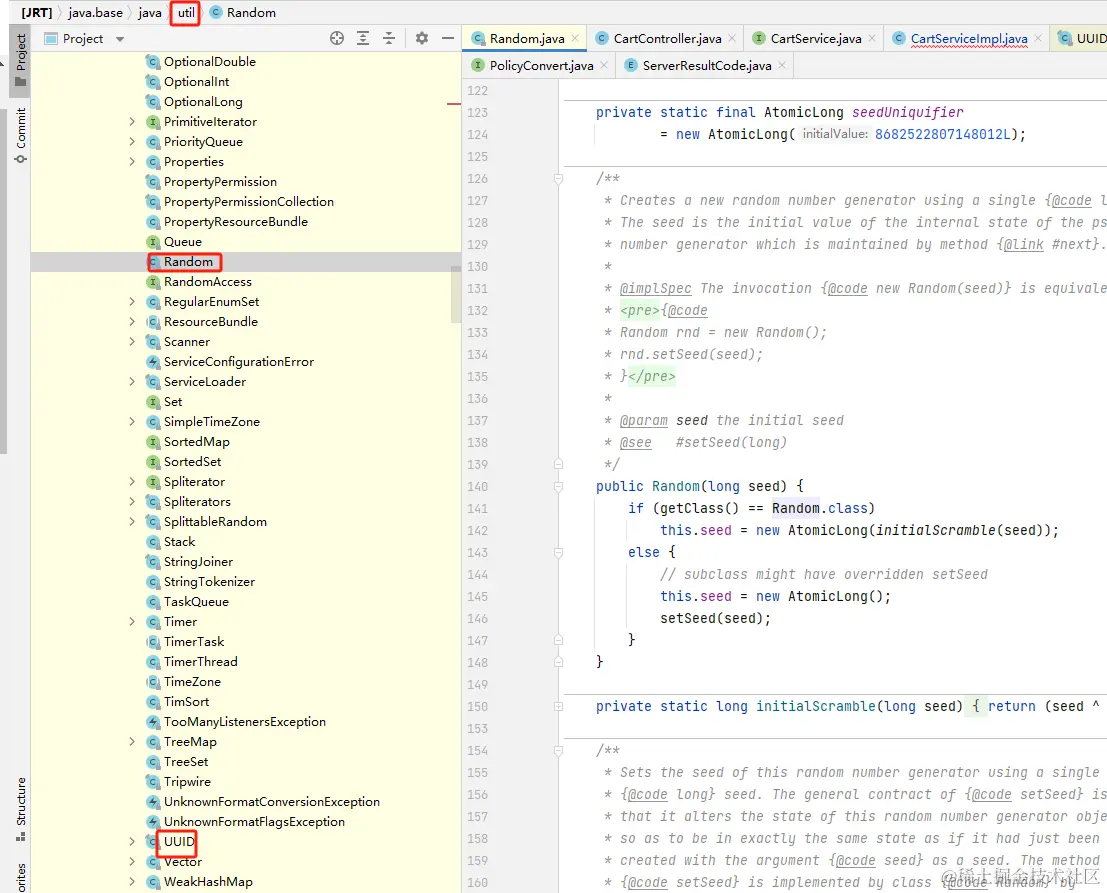
Task: Close the Random.java tab
Action: [x=575, y=39]
